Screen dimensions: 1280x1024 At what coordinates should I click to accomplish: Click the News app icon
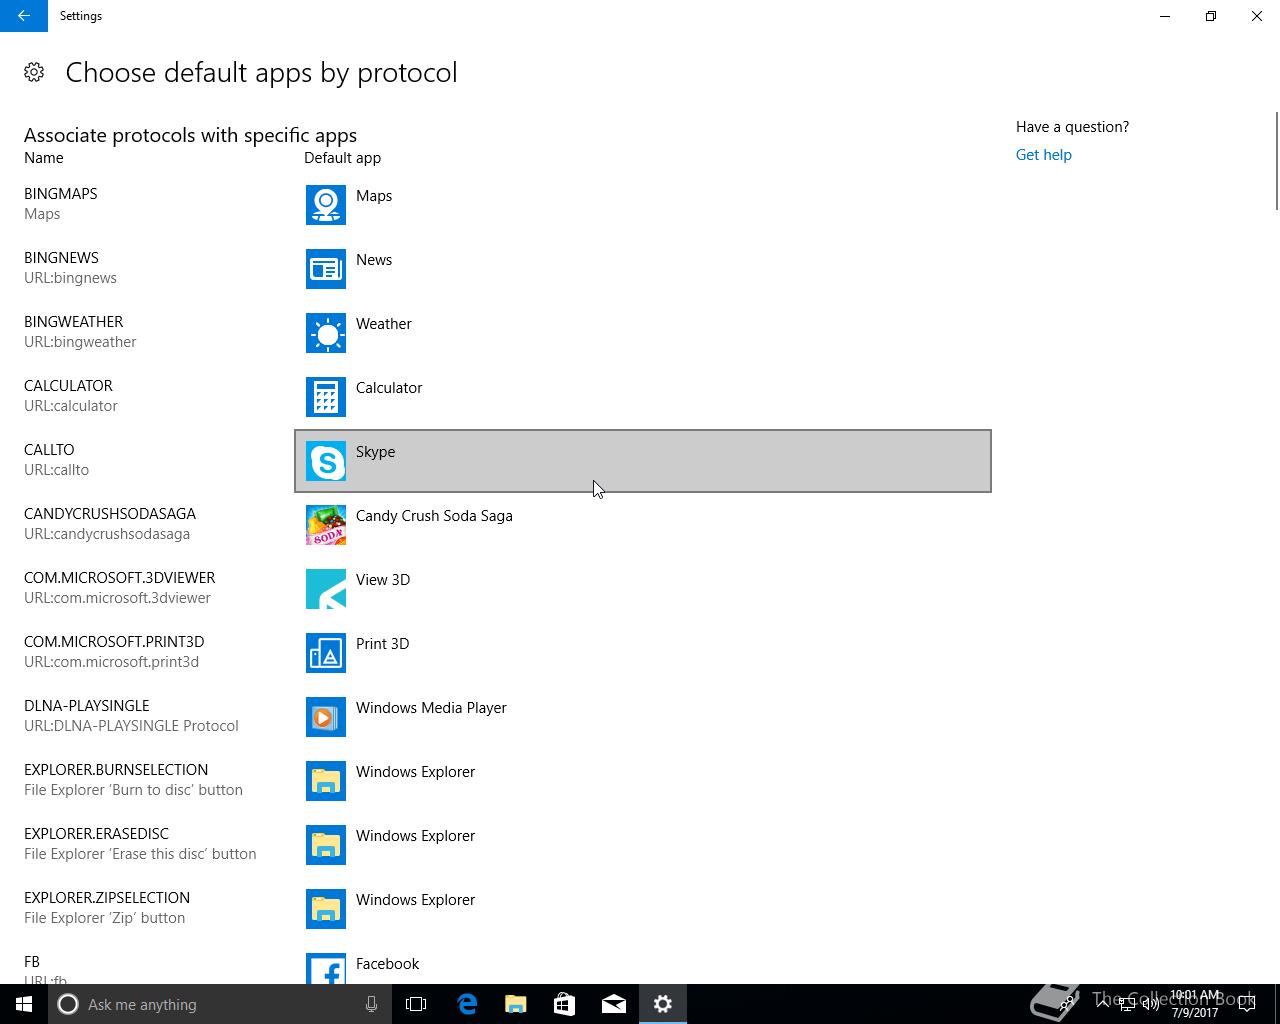coord(326,269)
